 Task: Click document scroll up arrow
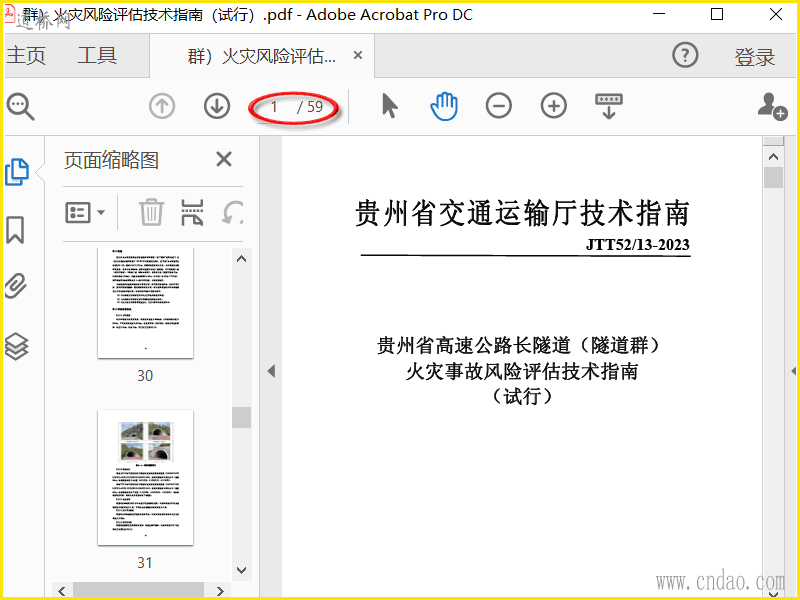pos(773,157)
